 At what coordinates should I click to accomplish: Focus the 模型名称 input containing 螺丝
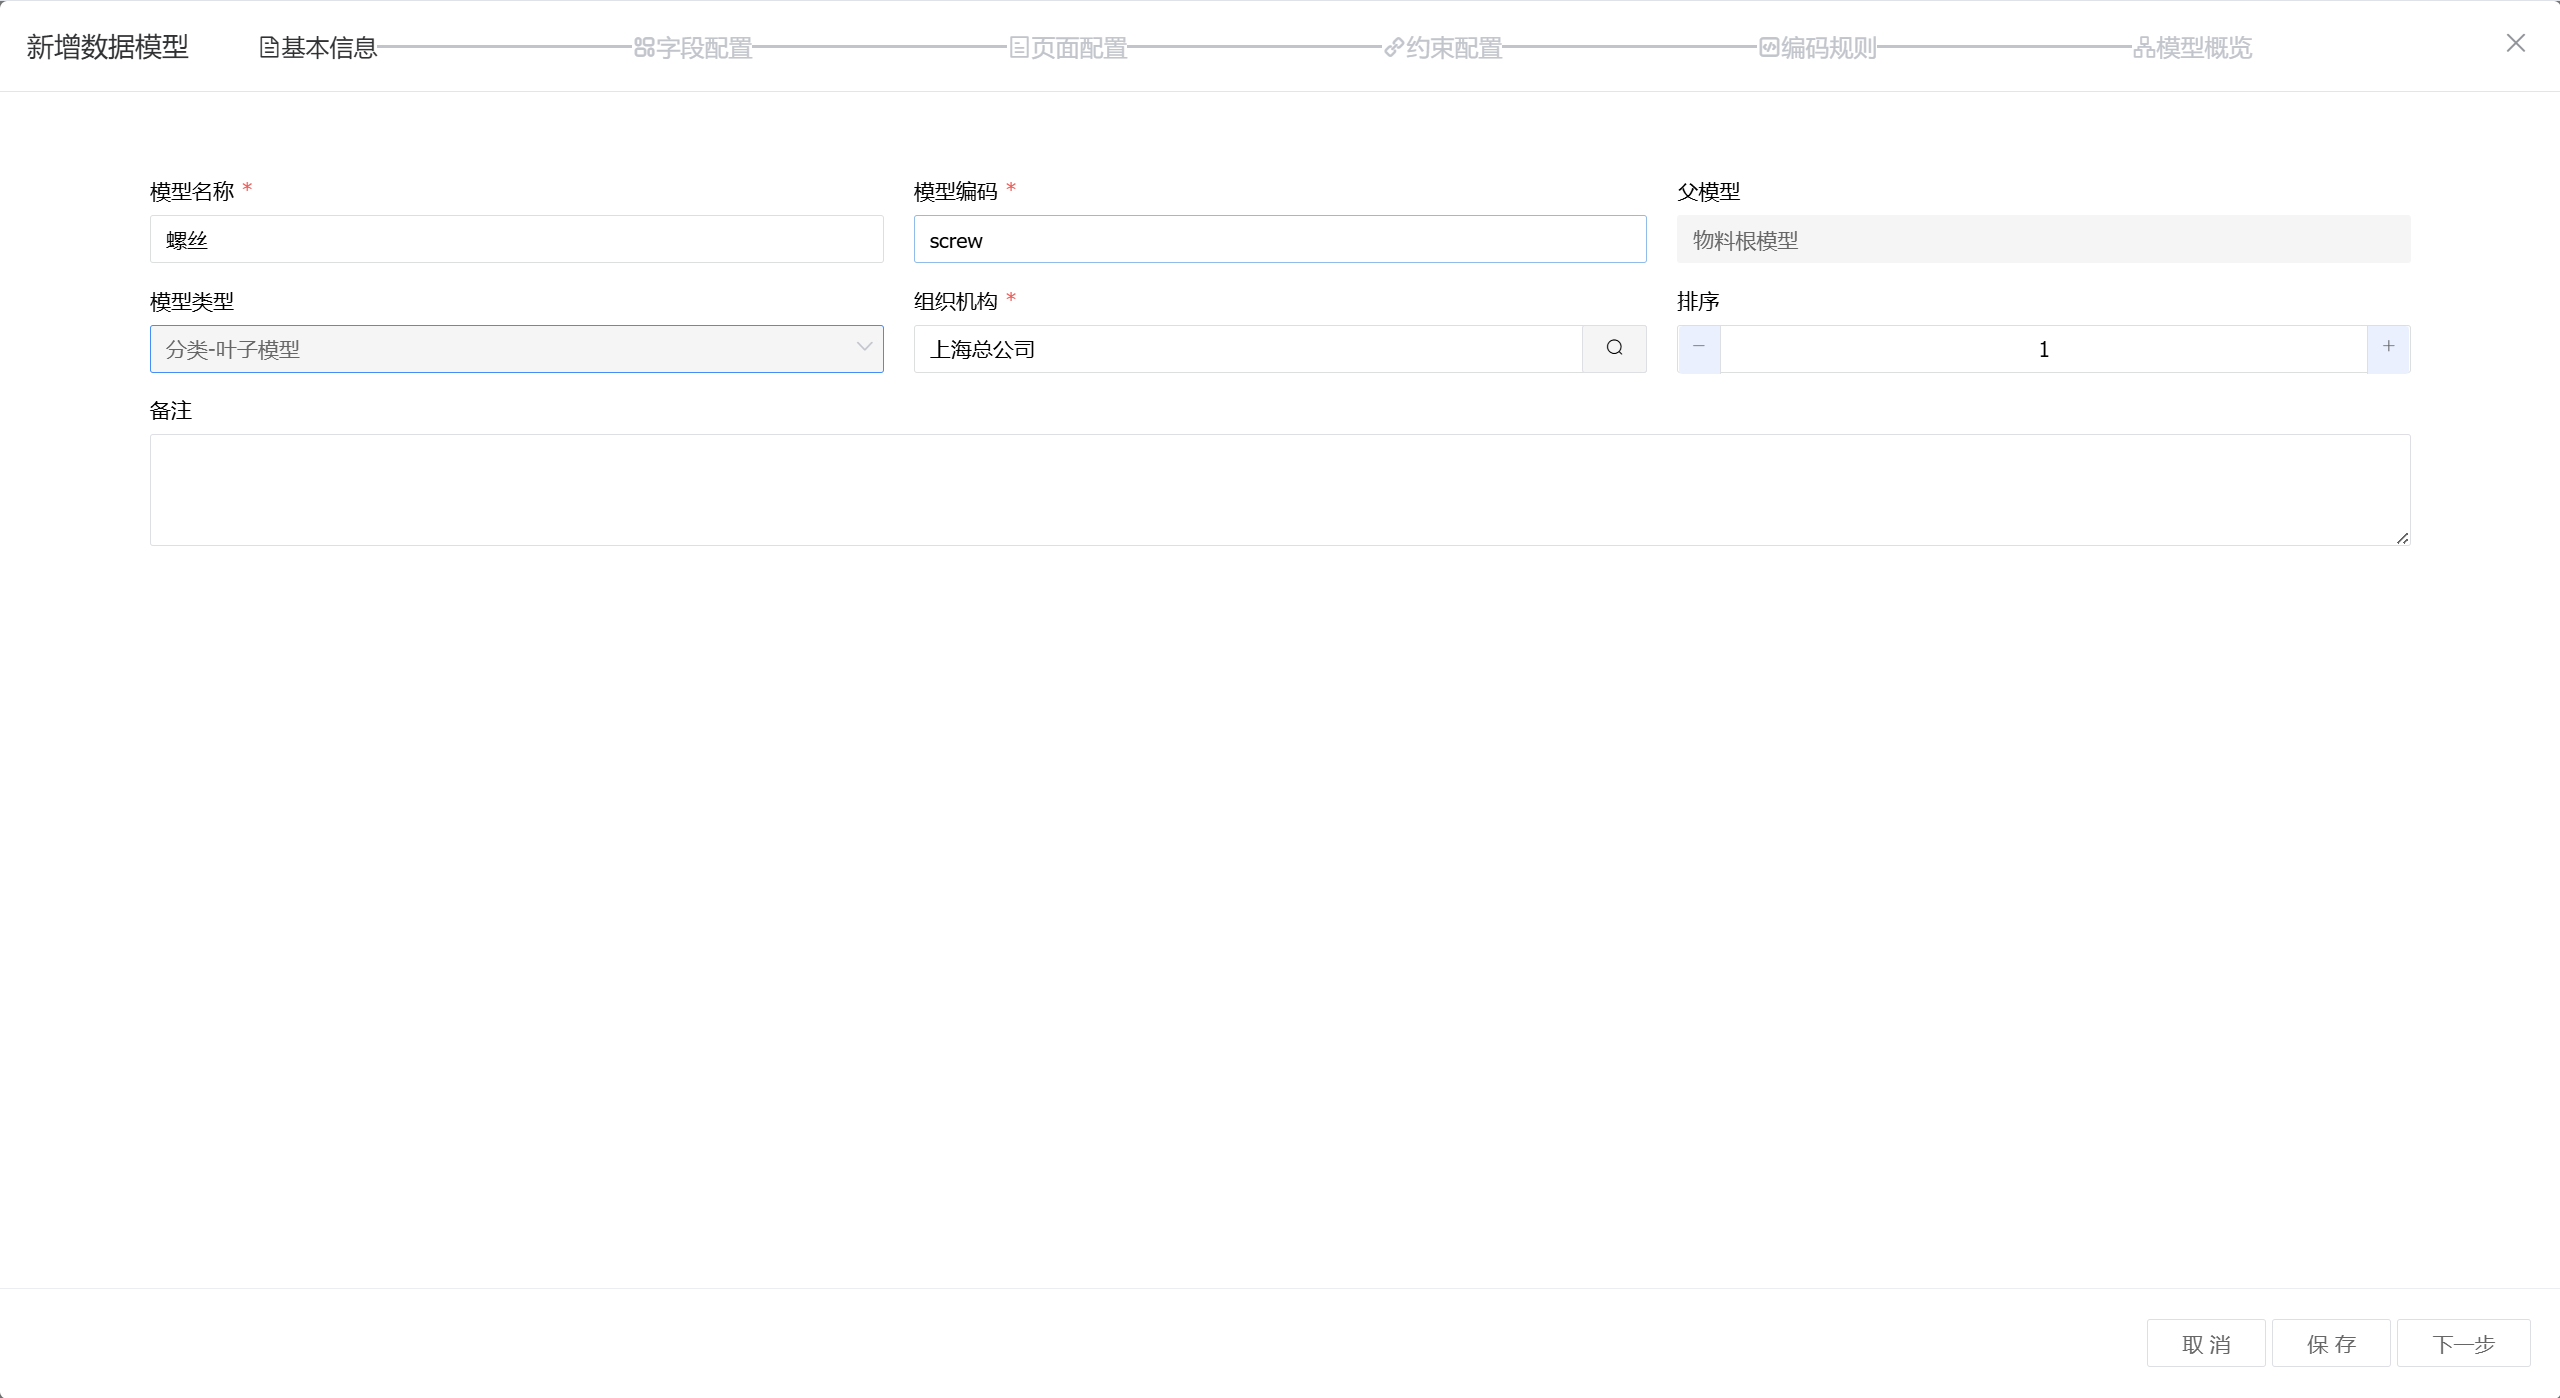[516, 240]
